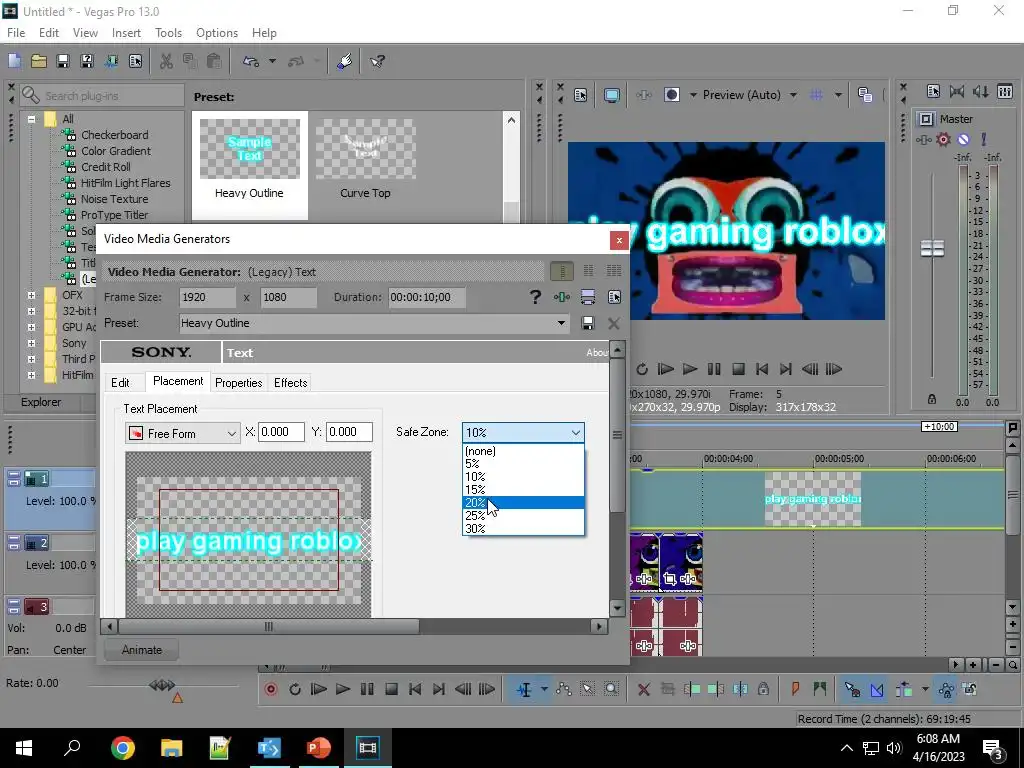Select the Normal Edit tool in bottom toolbar
1024x768 pixels.
(x=524, y=689)
